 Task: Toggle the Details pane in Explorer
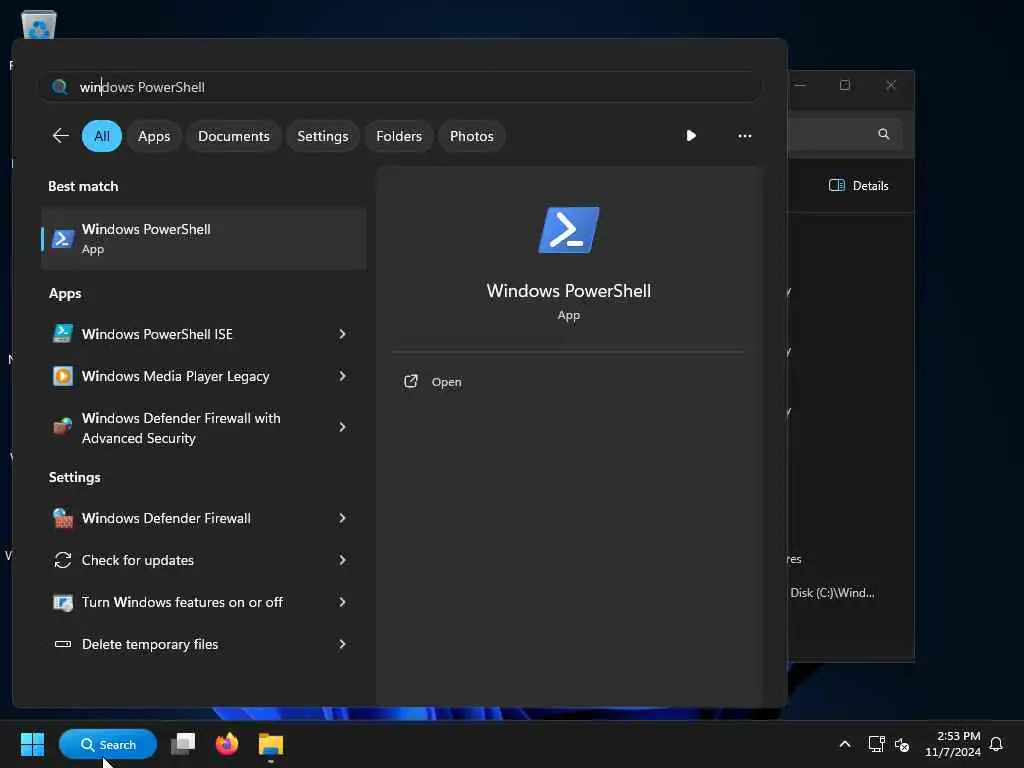(858, 185)
